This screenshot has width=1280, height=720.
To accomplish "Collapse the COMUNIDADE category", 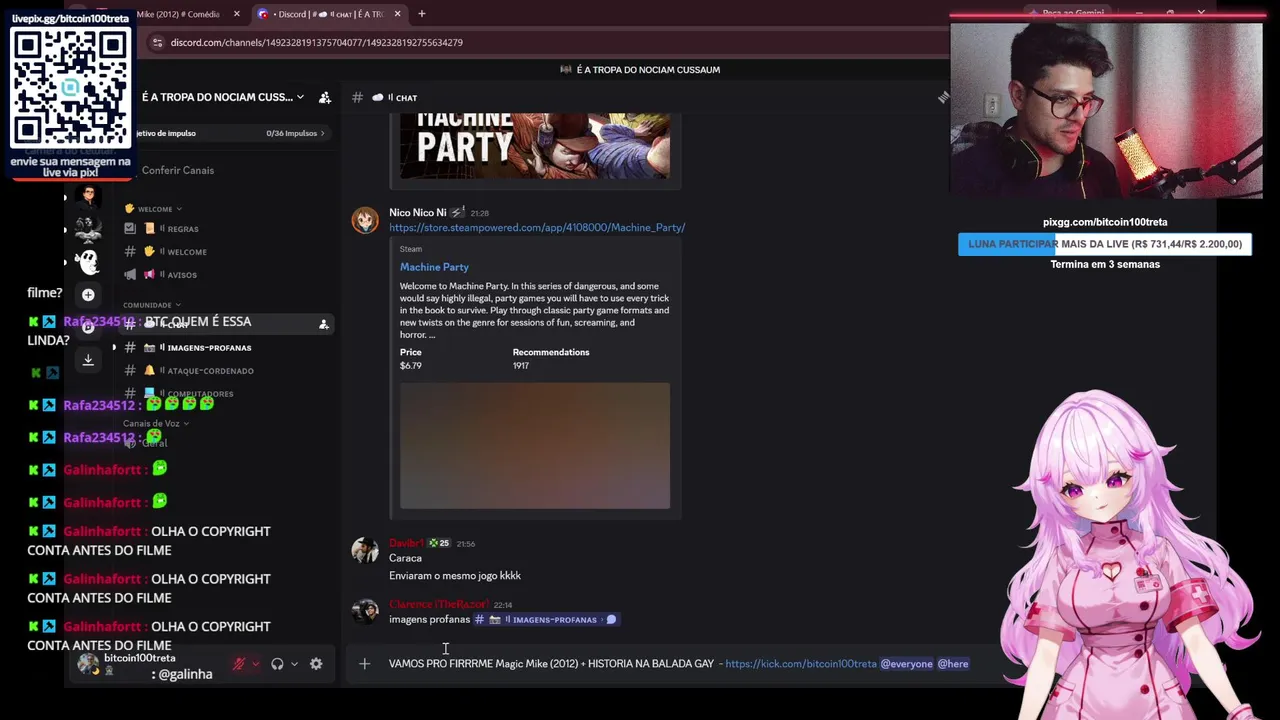I will coord(152,305).
